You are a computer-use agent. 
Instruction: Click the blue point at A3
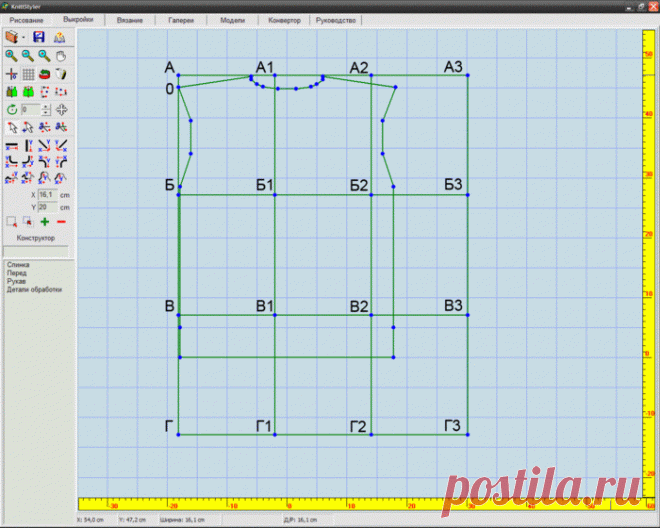tap(468, 75)
